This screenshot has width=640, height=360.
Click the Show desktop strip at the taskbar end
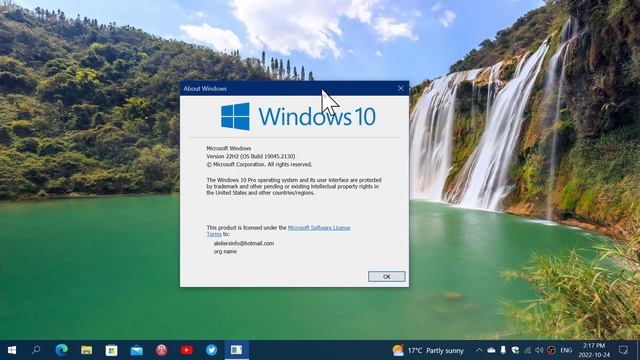638,350
